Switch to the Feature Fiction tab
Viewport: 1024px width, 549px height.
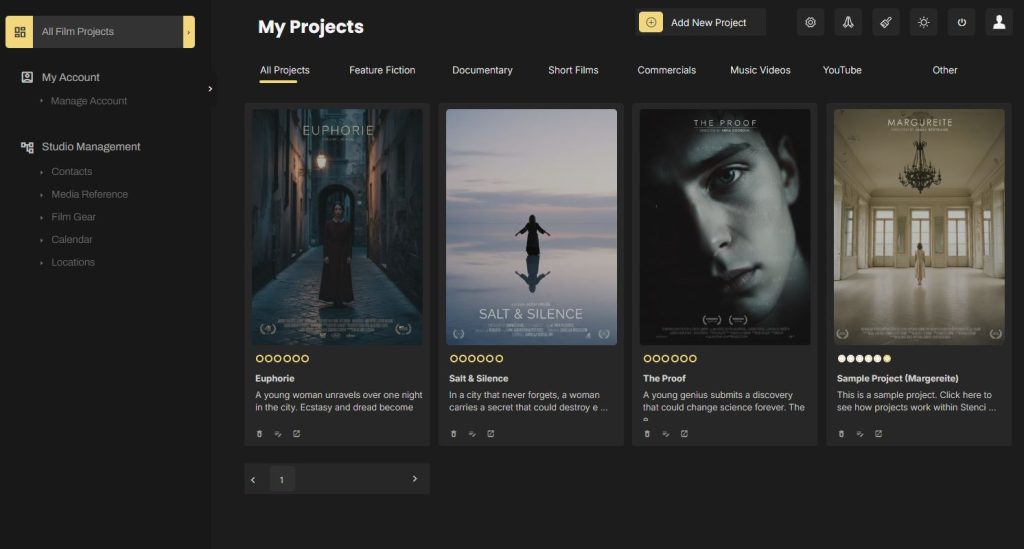coord(382,70)
